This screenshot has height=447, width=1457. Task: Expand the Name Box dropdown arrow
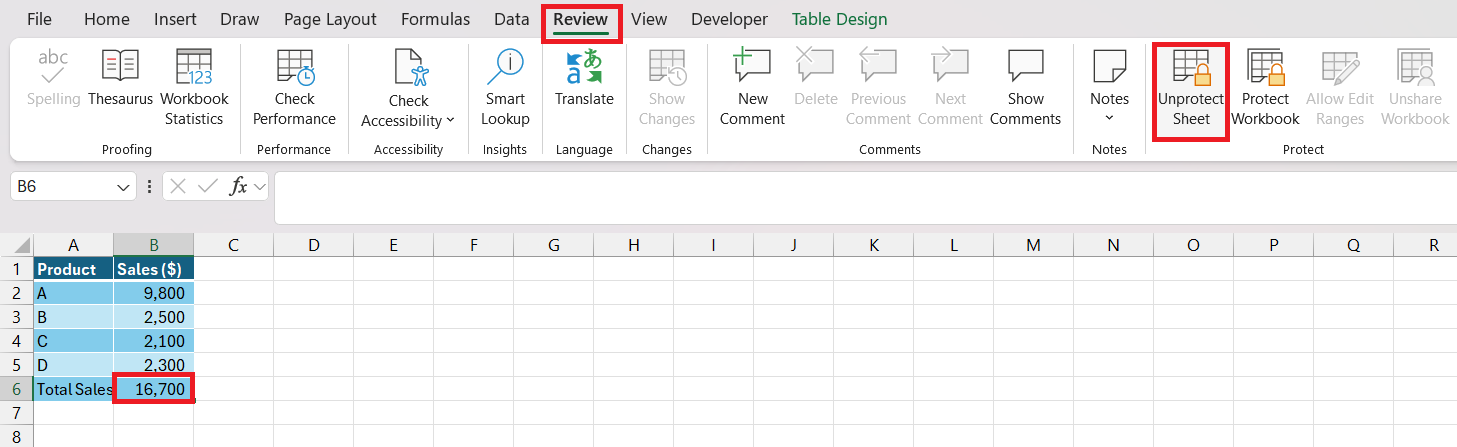pos(124,187)
